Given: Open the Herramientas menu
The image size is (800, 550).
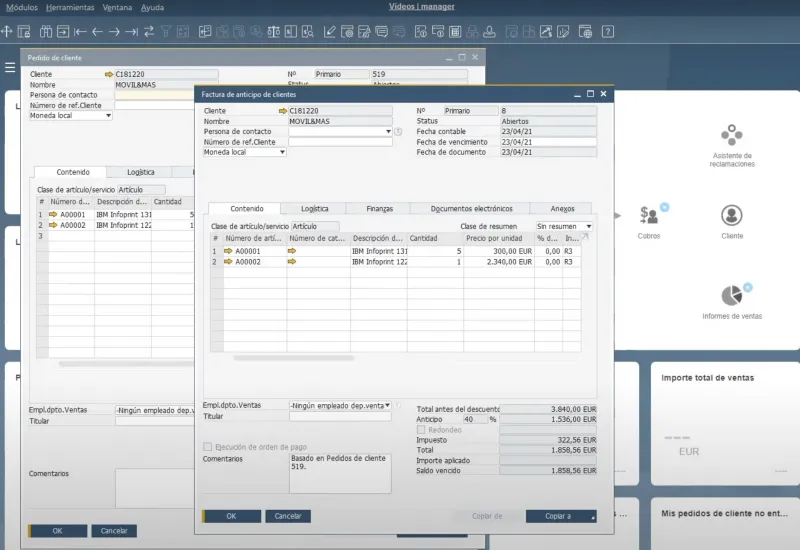Looking at the screenshot, I should (70, 7).
